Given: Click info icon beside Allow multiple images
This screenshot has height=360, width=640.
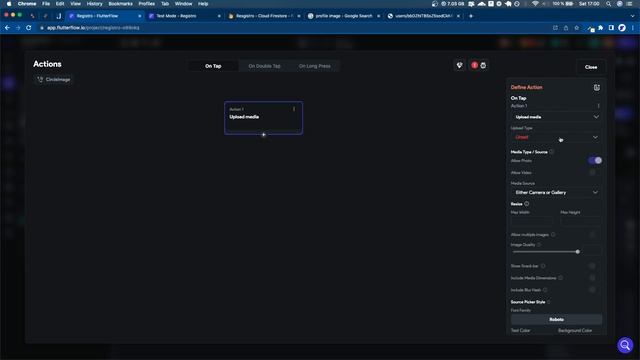Looking at the screenshot, I should pyautogui.click(x=553, y=235).
